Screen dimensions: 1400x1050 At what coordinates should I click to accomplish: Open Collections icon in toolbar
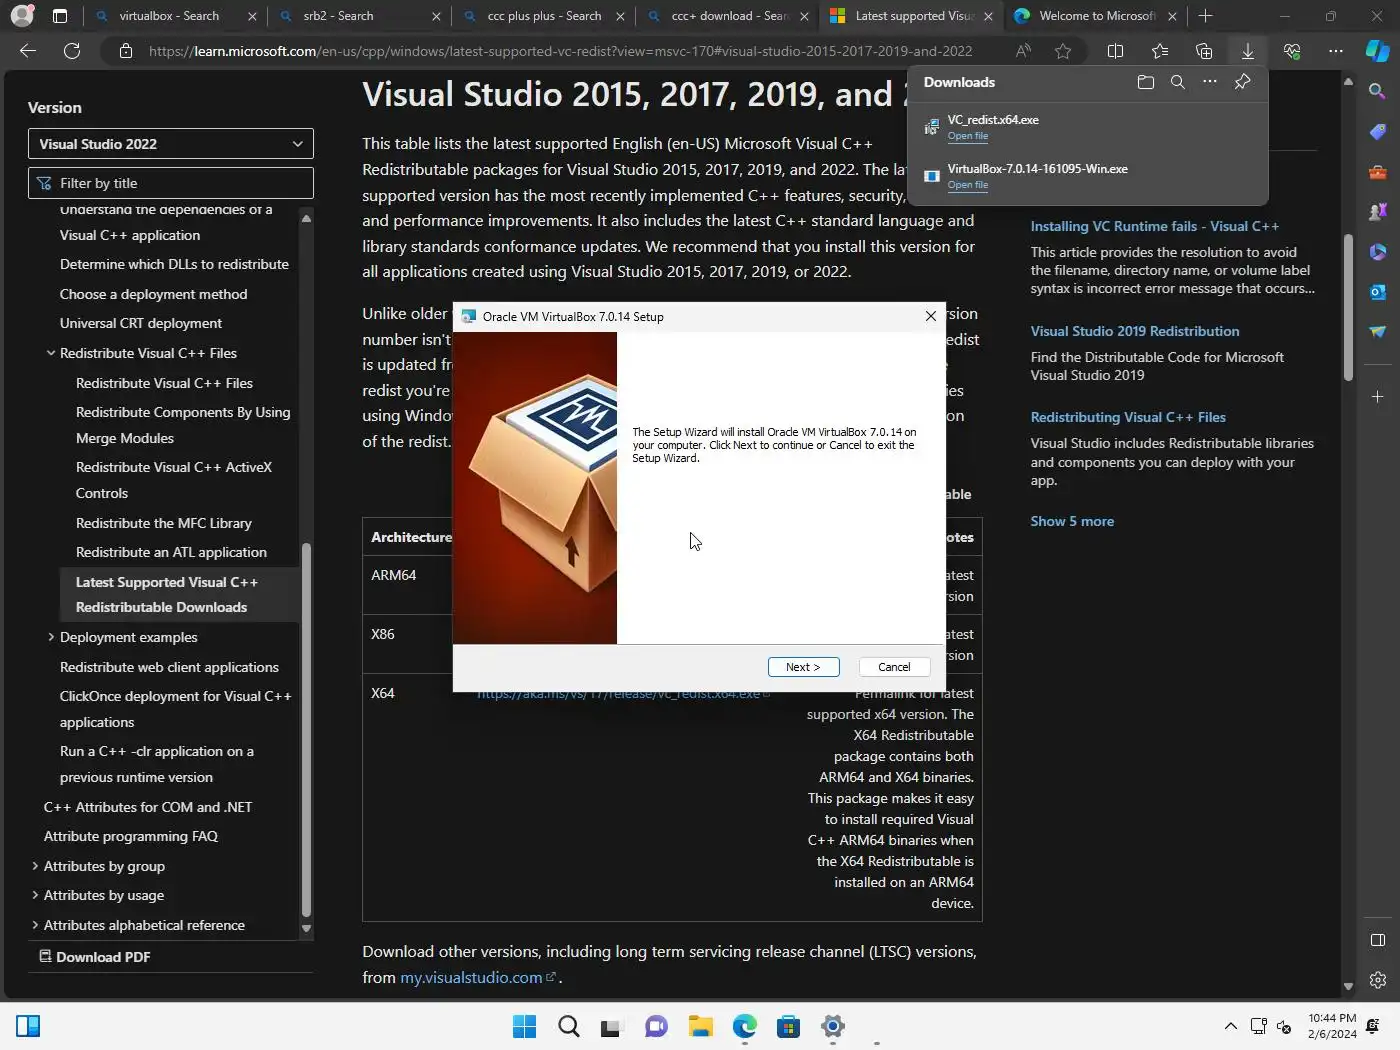[1204, 51]
